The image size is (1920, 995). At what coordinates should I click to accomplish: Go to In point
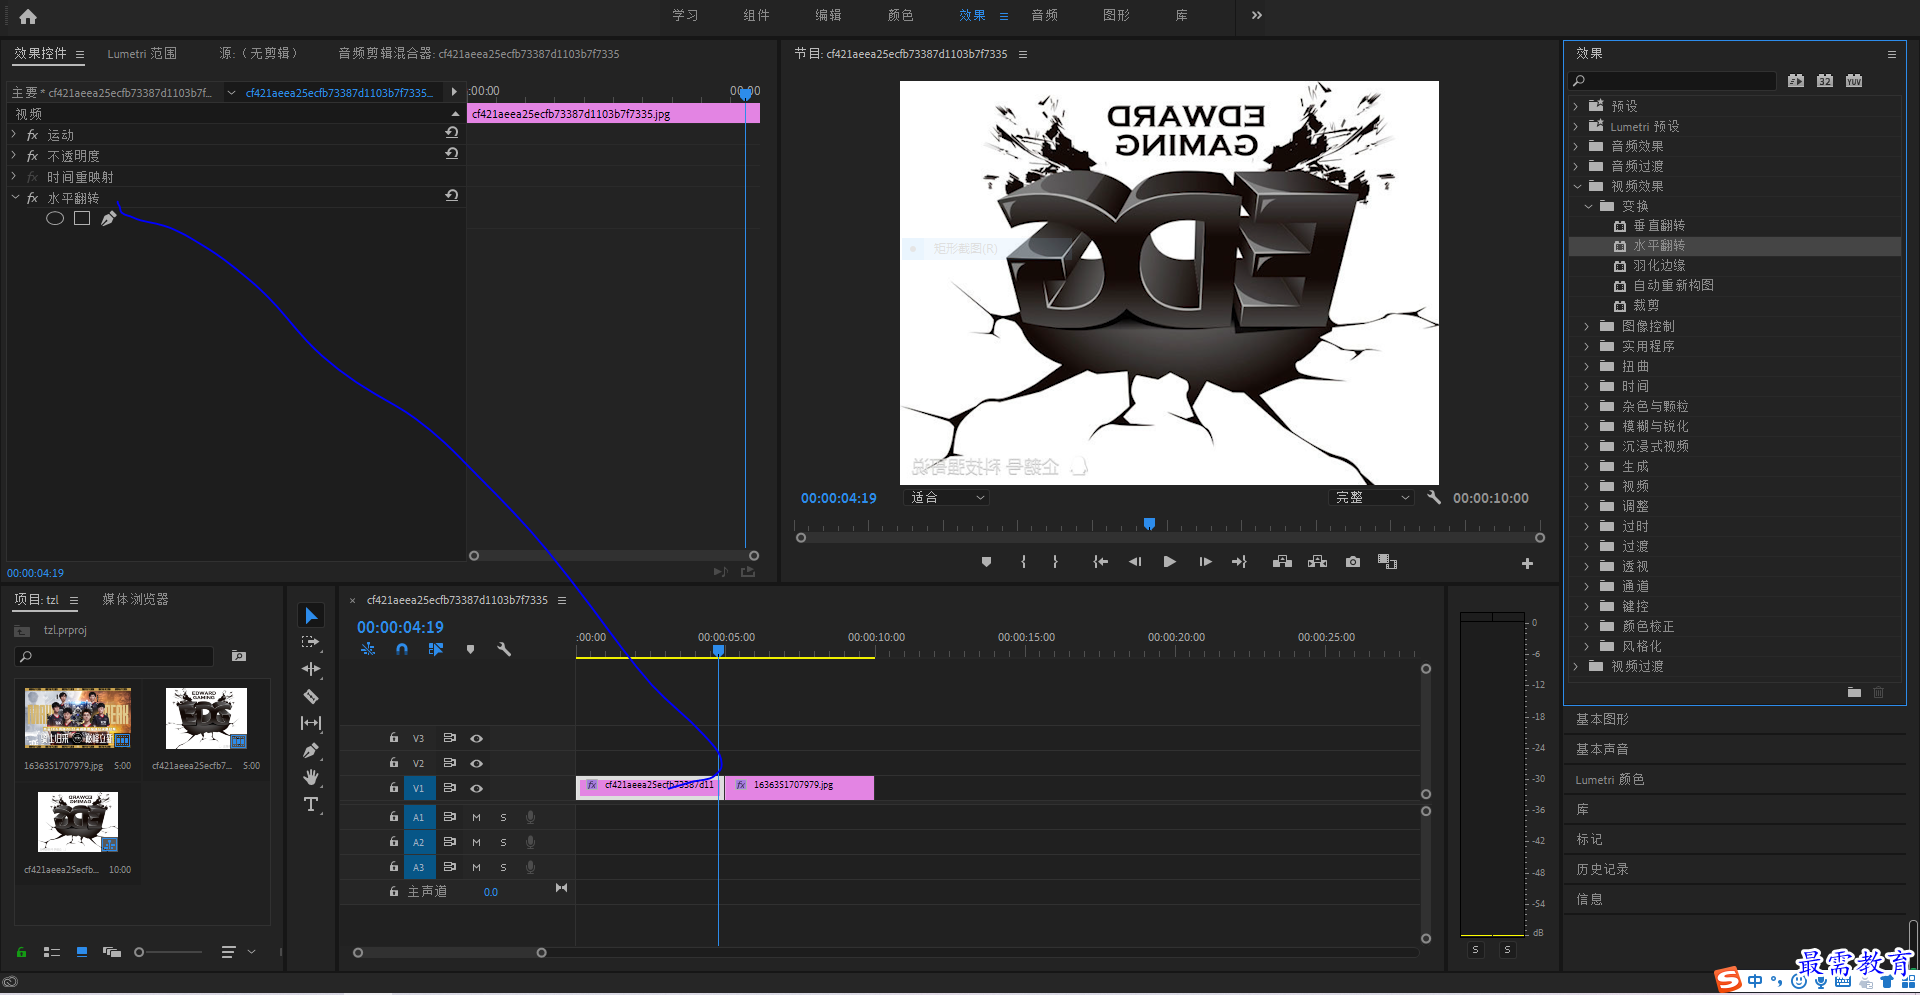(1100, 562)
